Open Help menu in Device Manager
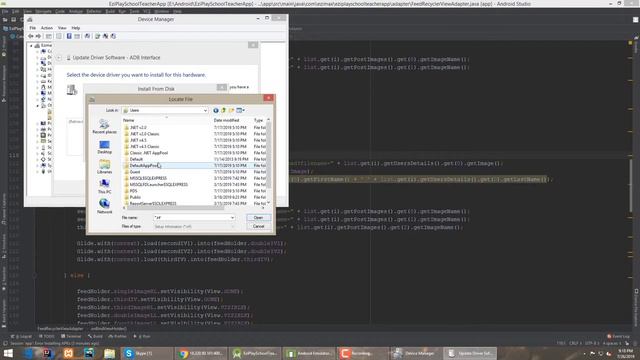 [x=76, y=28]
